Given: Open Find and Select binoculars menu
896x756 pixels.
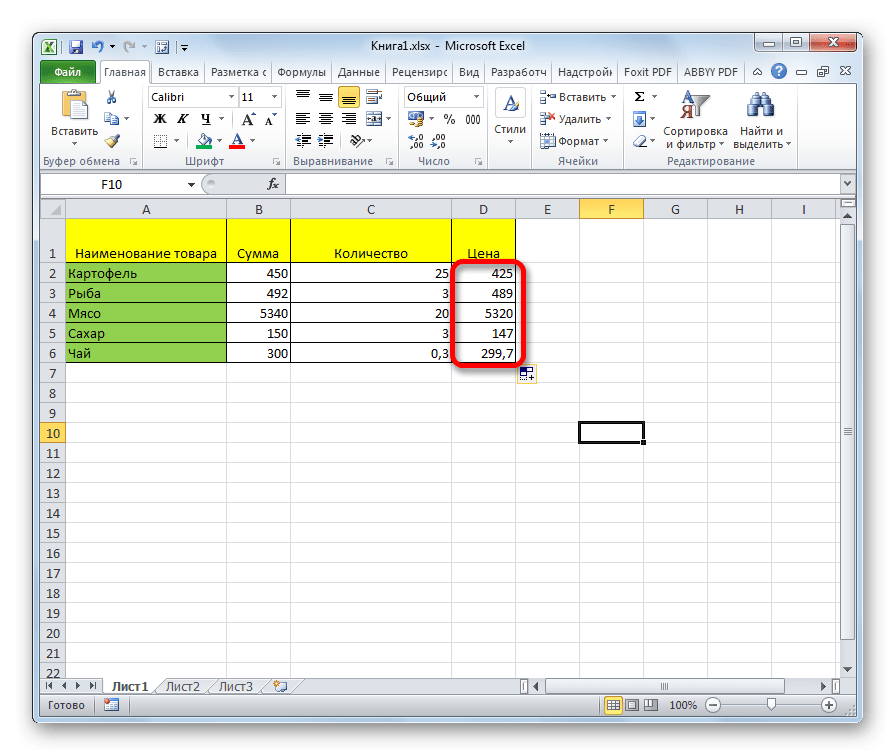Looking at the screenshot, I should [x=761, y=120].
